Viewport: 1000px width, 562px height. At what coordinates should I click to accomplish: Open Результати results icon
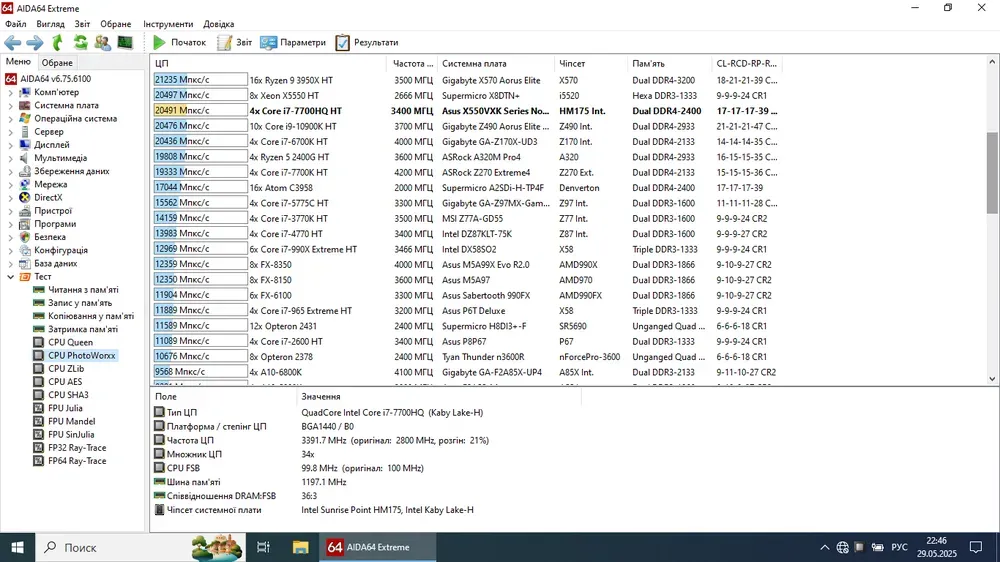click(366, 43)
